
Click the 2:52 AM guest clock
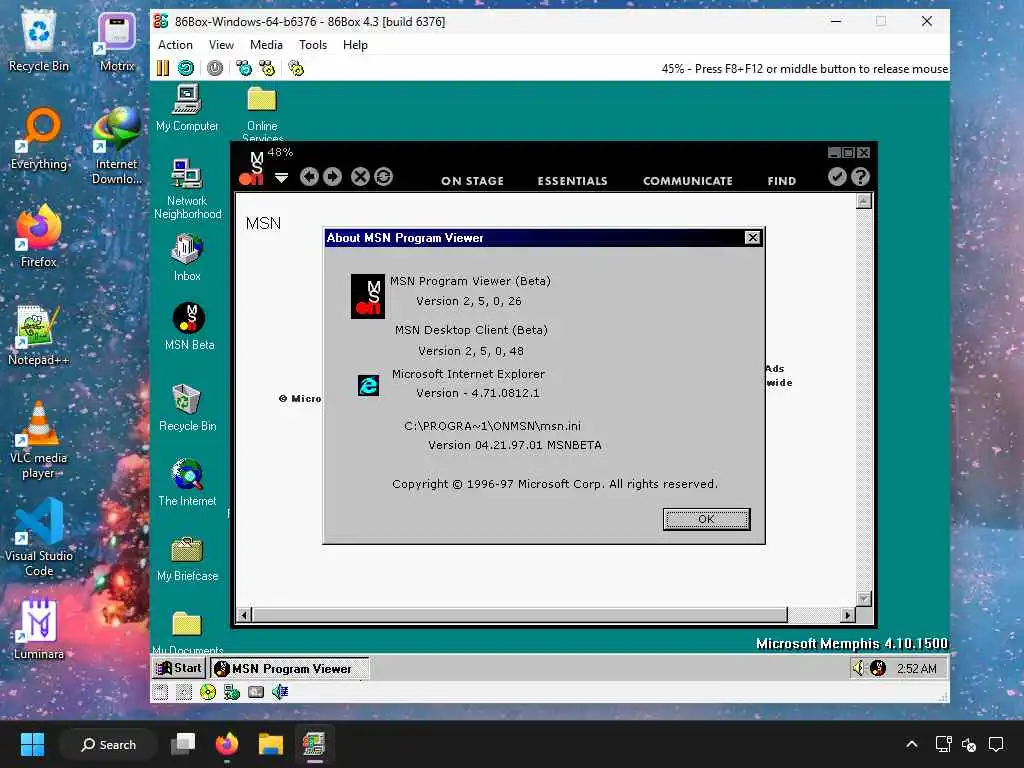point(917,669)
